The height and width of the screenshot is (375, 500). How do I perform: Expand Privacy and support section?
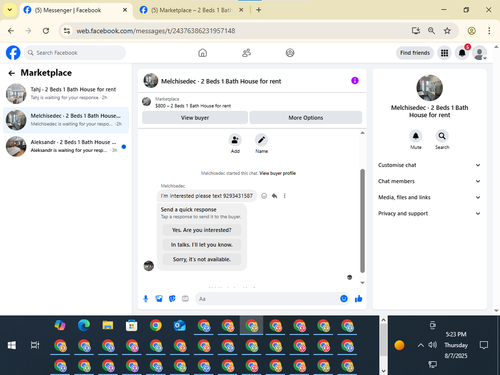[429, 213]
